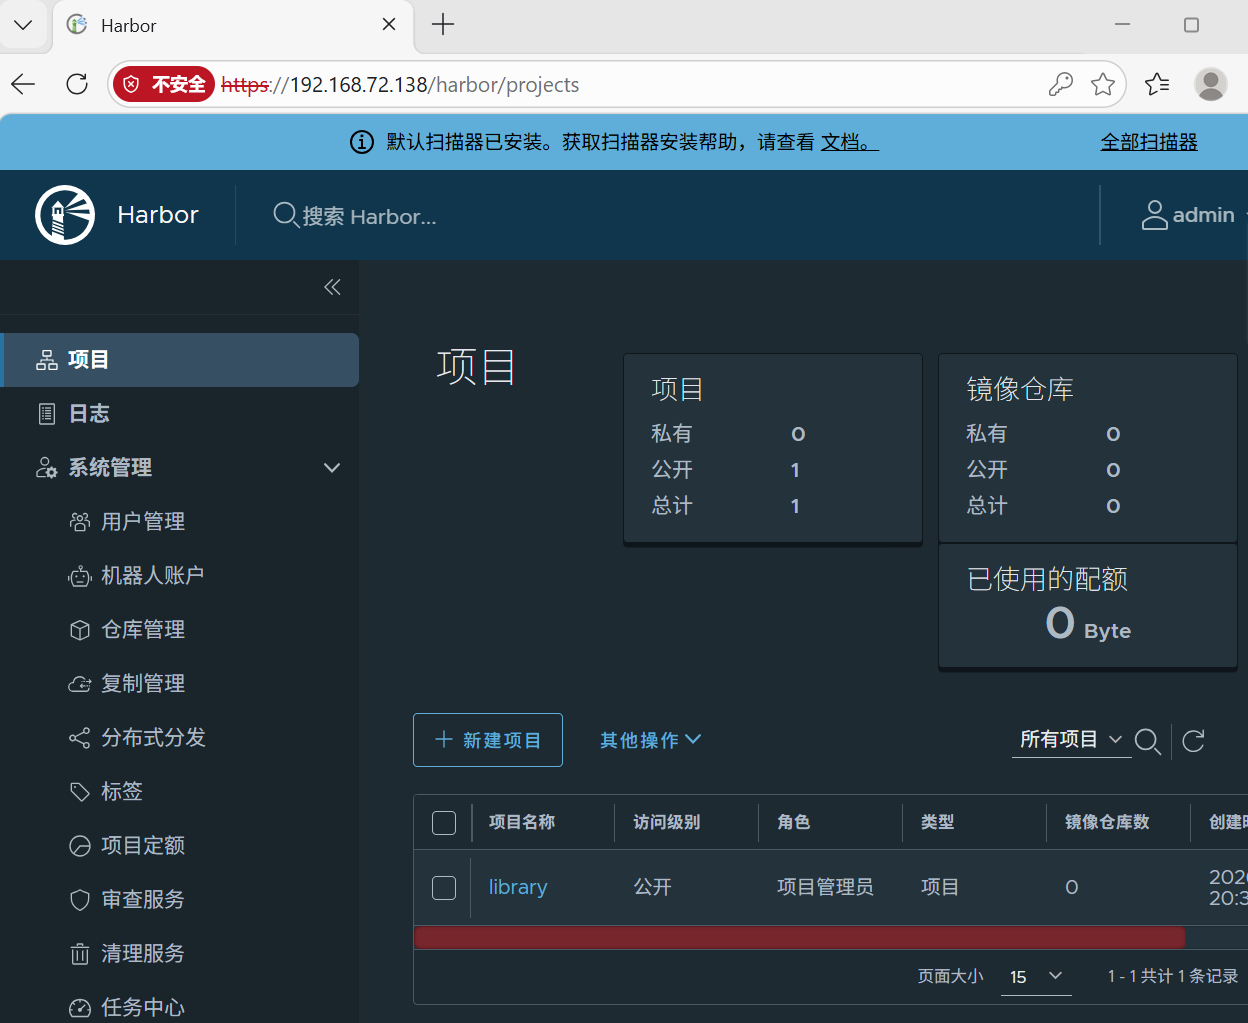The image size is (1248, 1023).
Task: Click the browser address bar URL
Action: point(400,85)
